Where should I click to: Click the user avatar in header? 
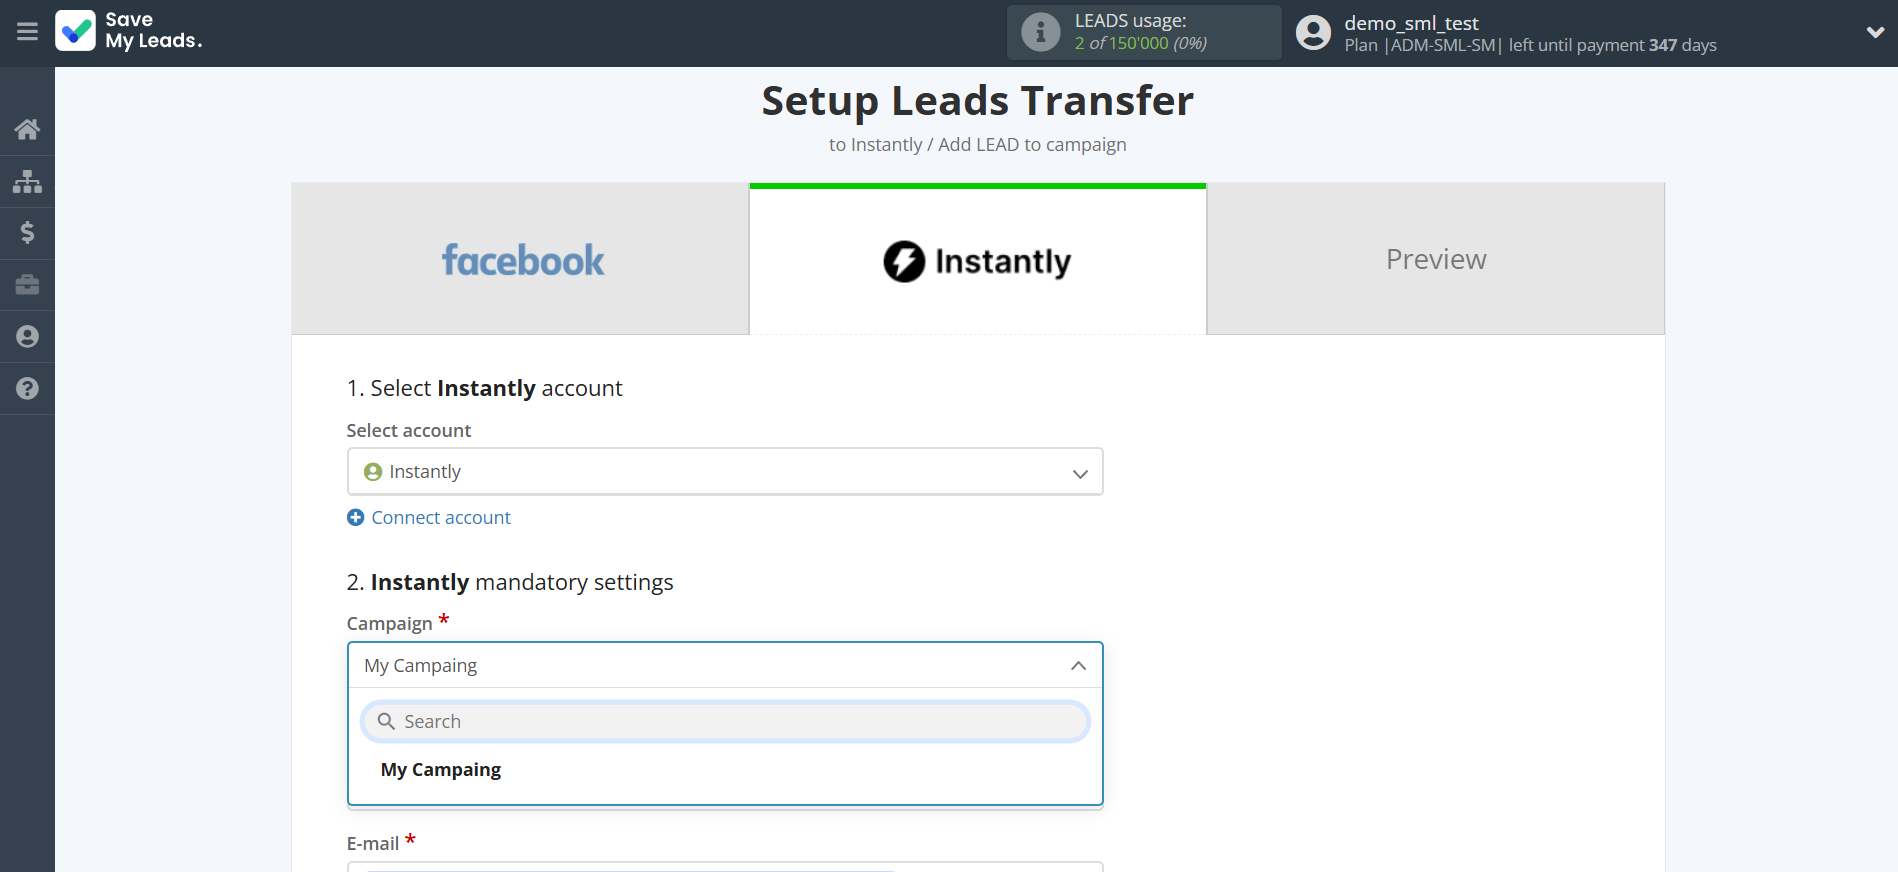coord(1313,32)
